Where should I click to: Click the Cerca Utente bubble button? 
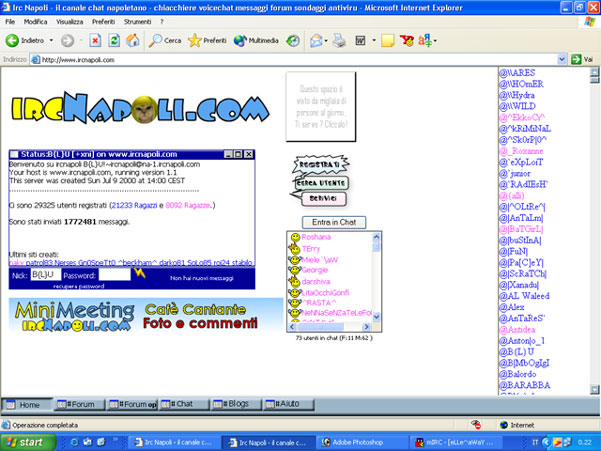point(320,183)
